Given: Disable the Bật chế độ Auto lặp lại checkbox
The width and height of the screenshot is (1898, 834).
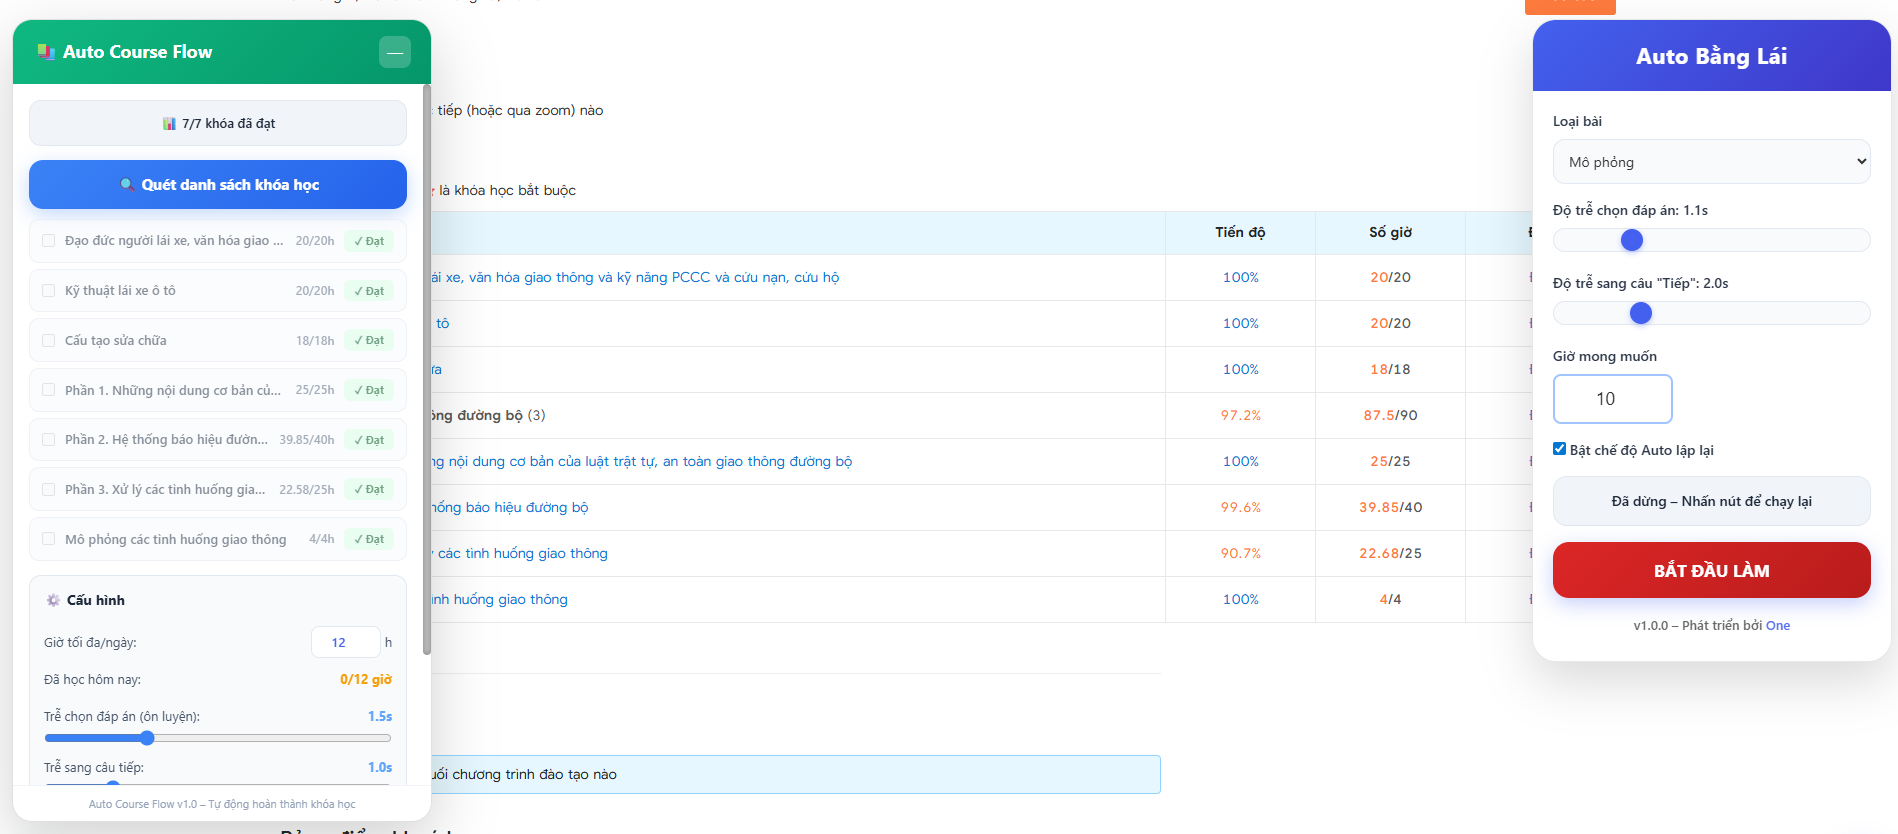Looking at the screenshot, I should coord(1559,449).
